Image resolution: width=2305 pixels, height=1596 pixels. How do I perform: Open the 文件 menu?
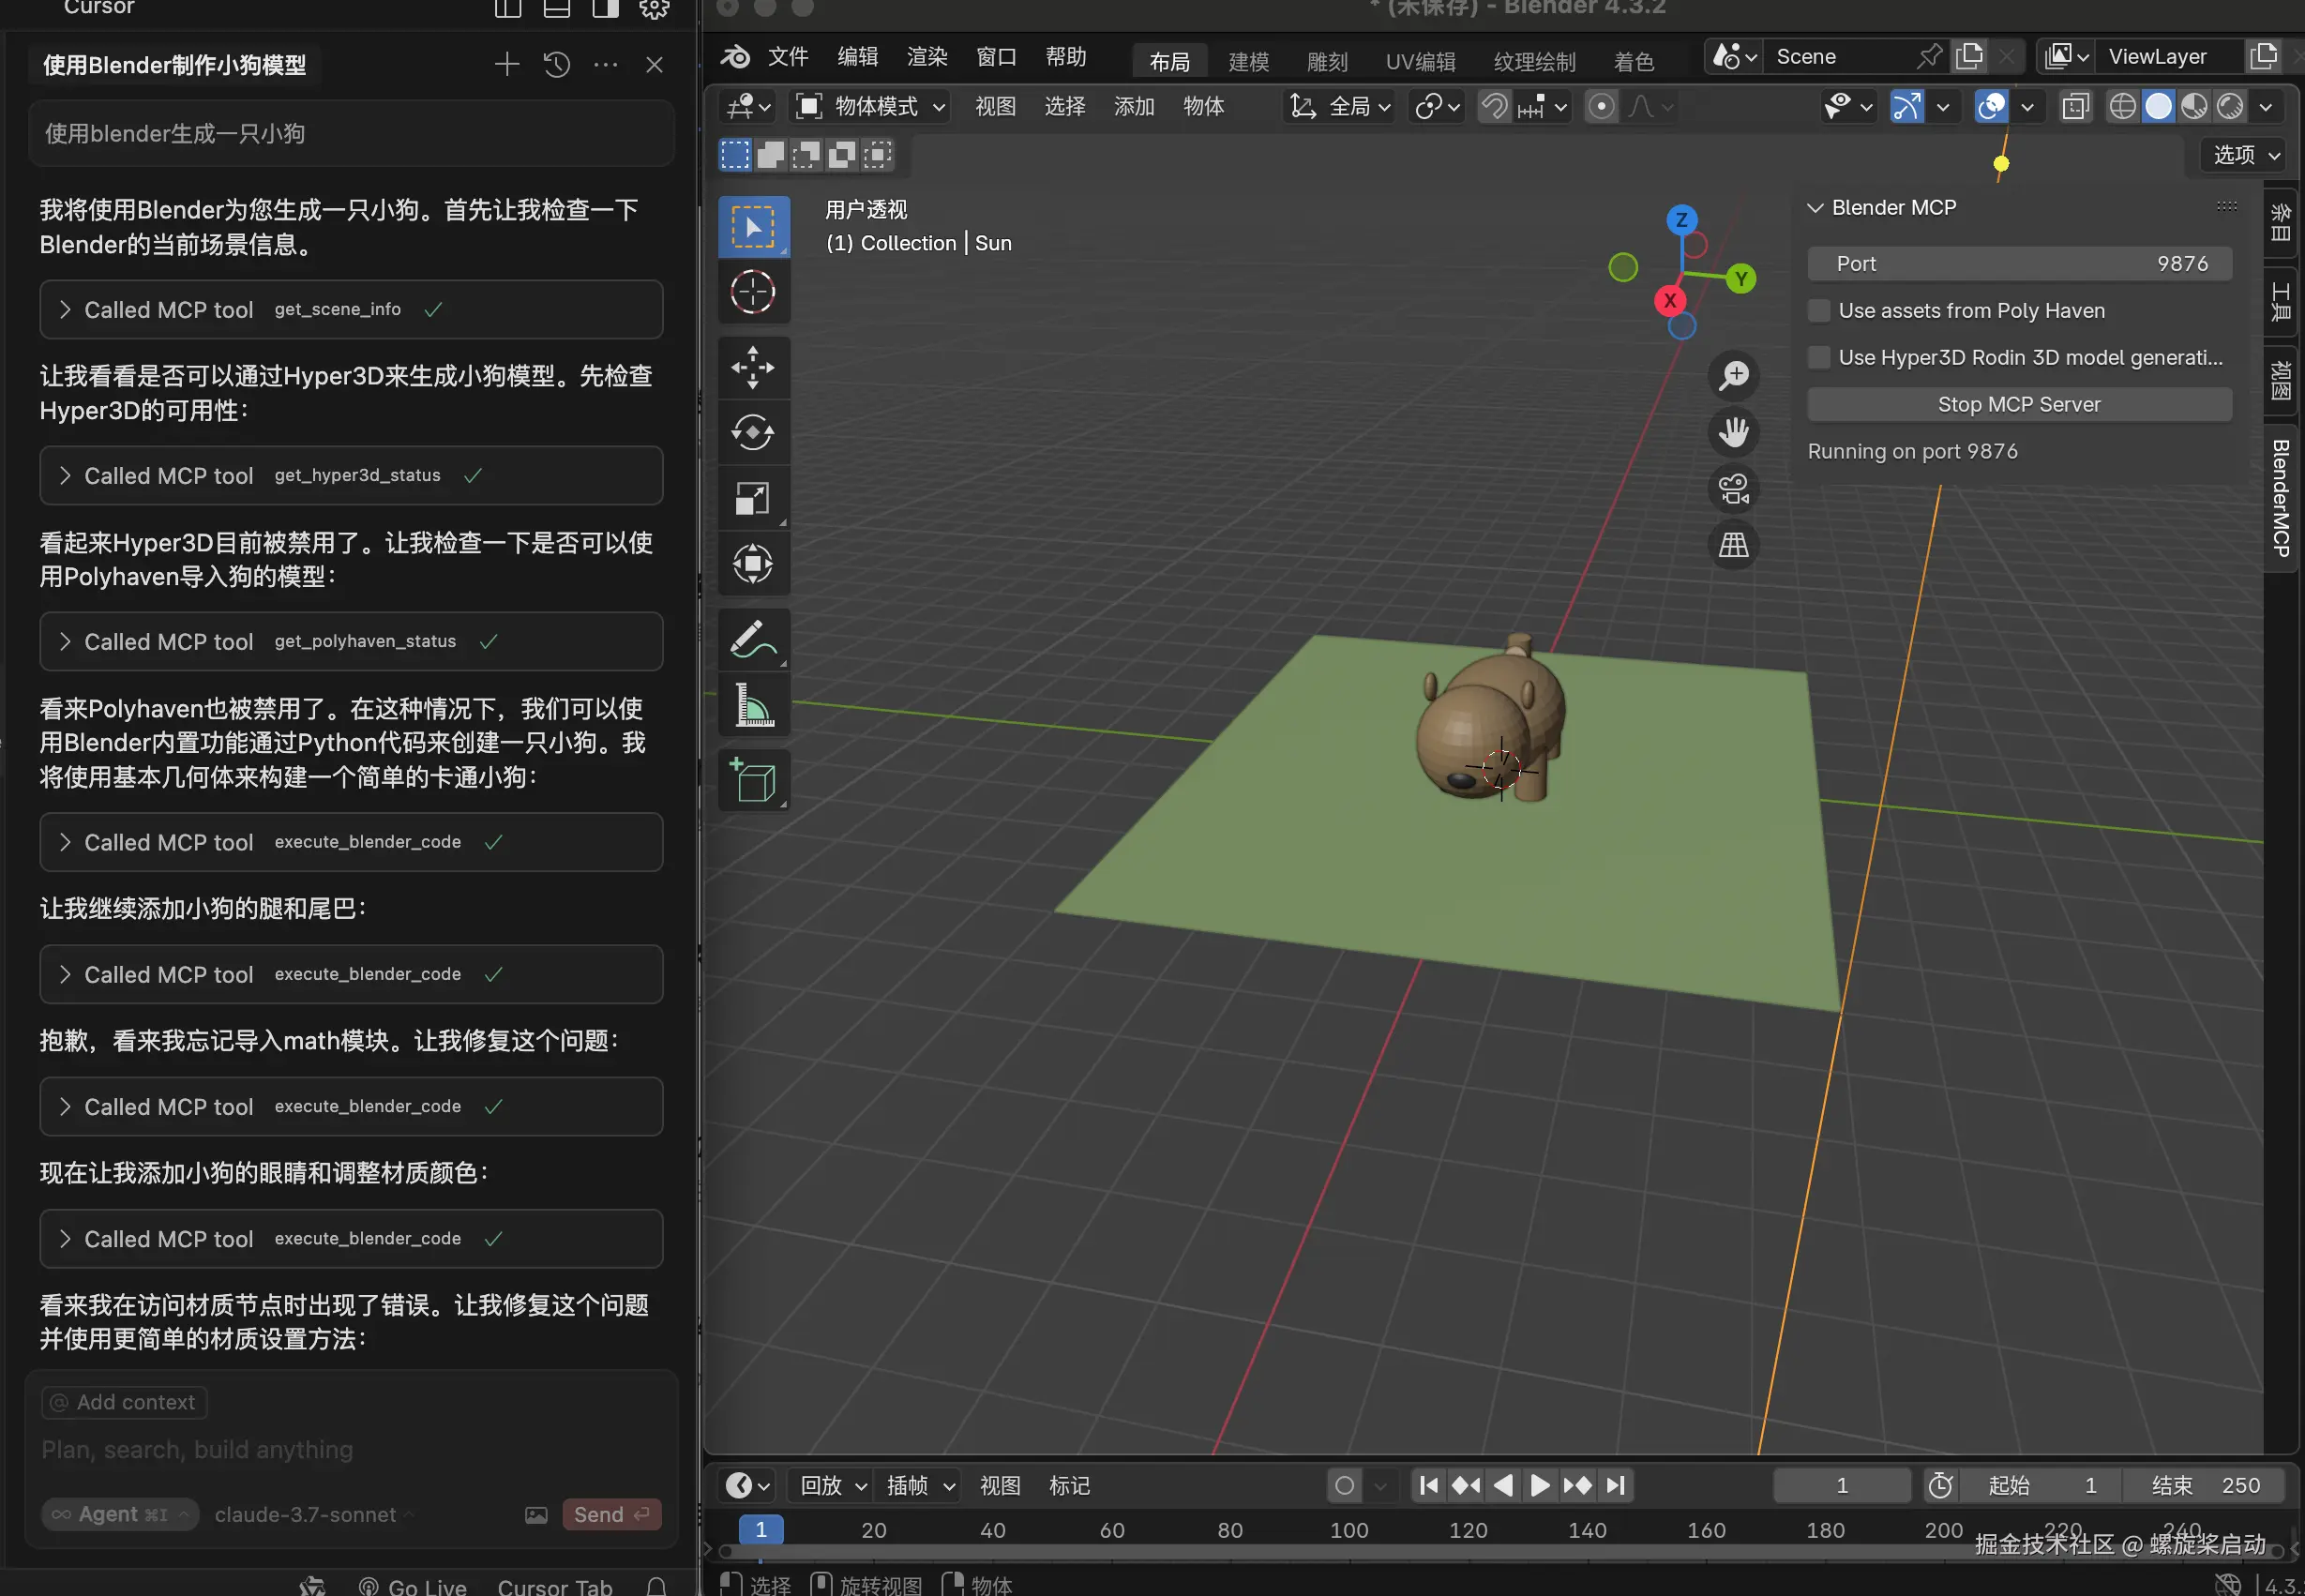[787, 57]
